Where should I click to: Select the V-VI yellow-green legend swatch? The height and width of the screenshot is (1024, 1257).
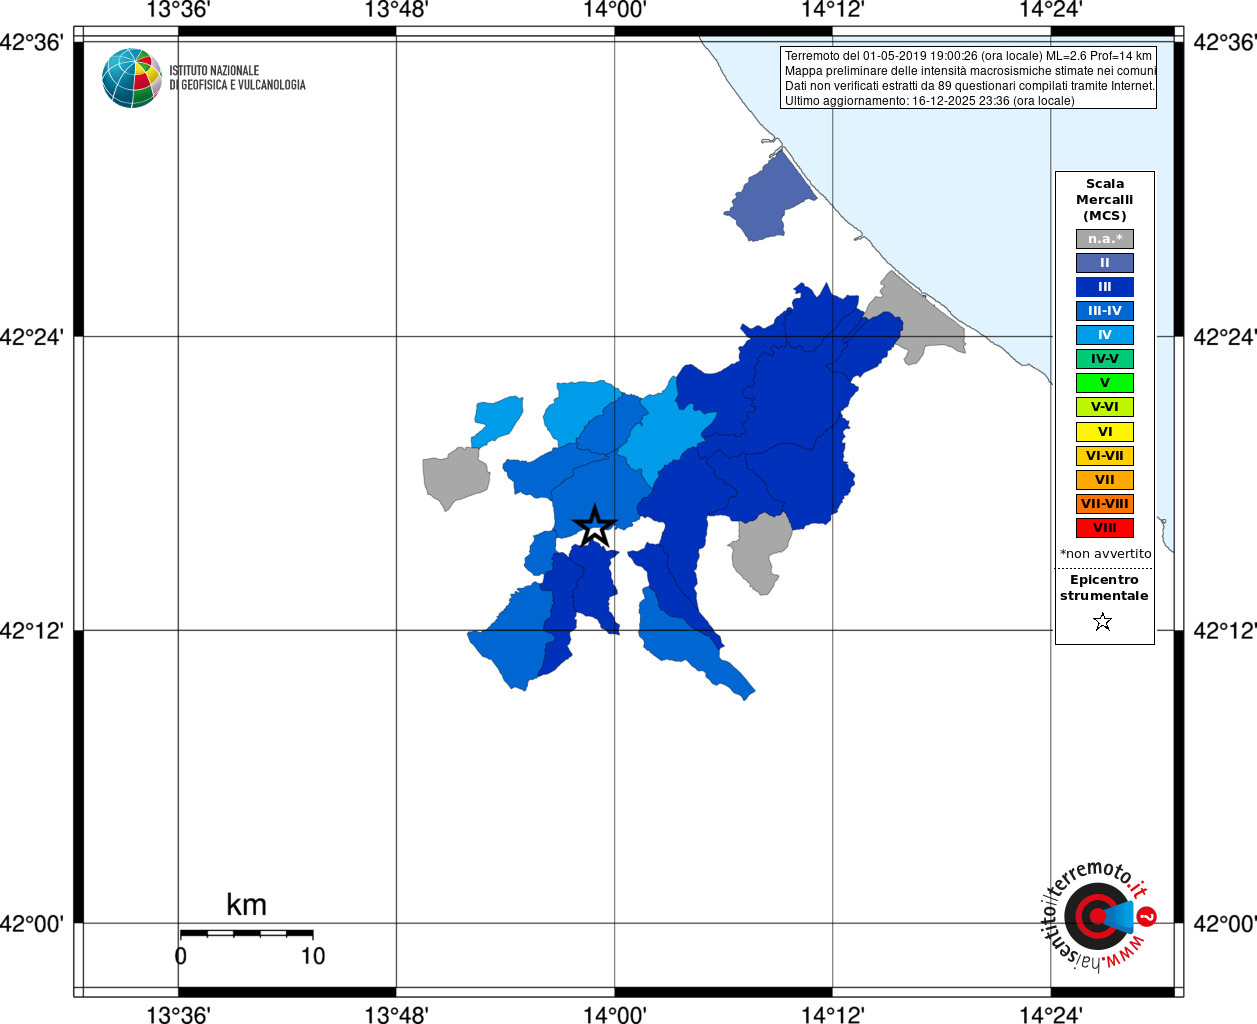point(1105,407)
